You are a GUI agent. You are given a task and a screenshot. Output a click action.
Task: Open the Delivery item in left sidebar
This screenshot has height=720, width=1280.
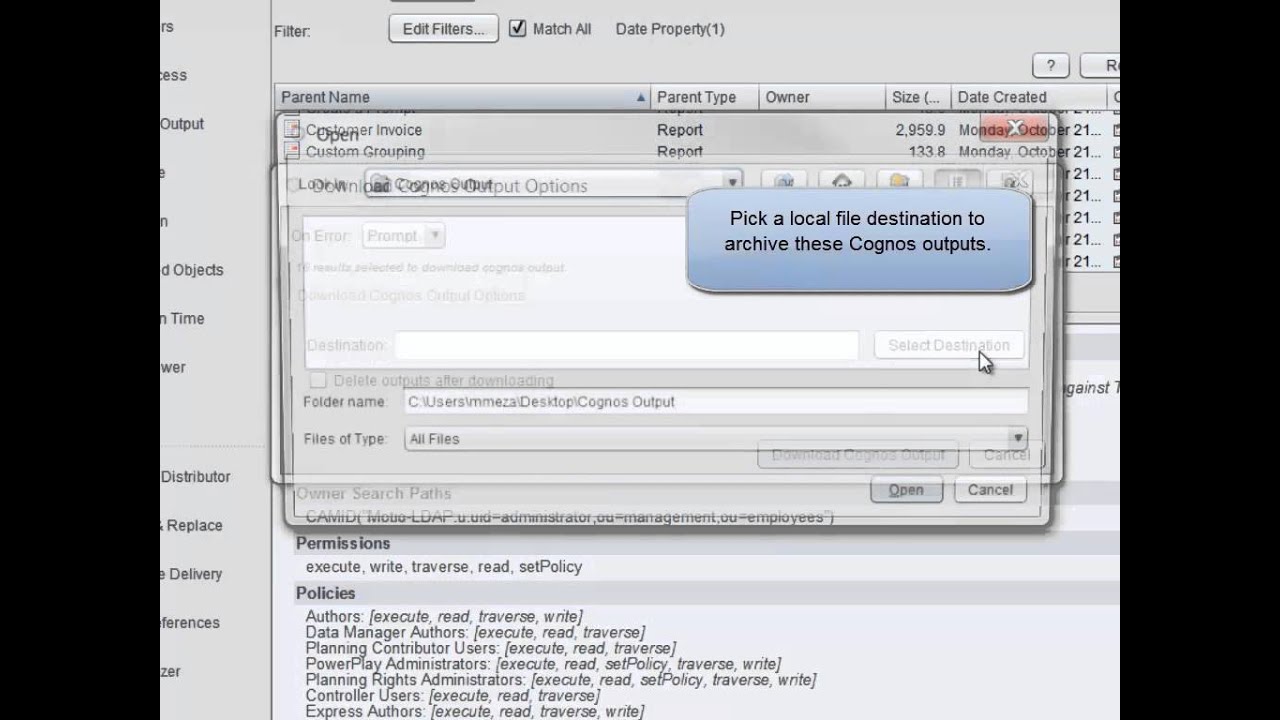(194, 574)
